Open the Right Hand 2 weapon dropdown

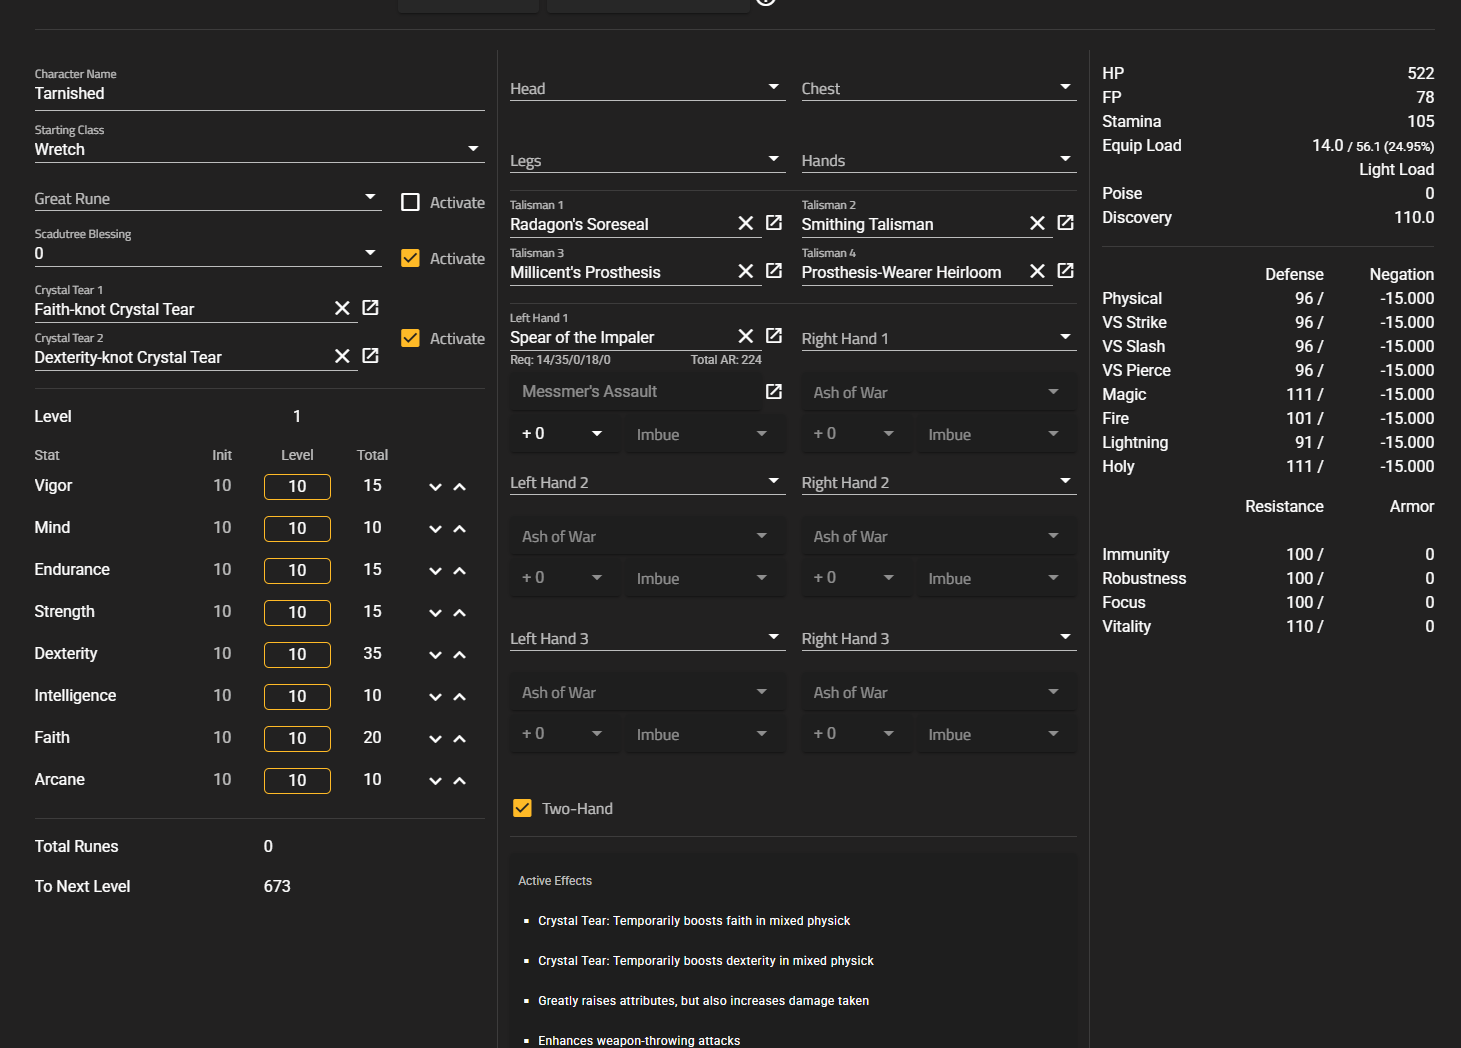click(x=939, y=482)
